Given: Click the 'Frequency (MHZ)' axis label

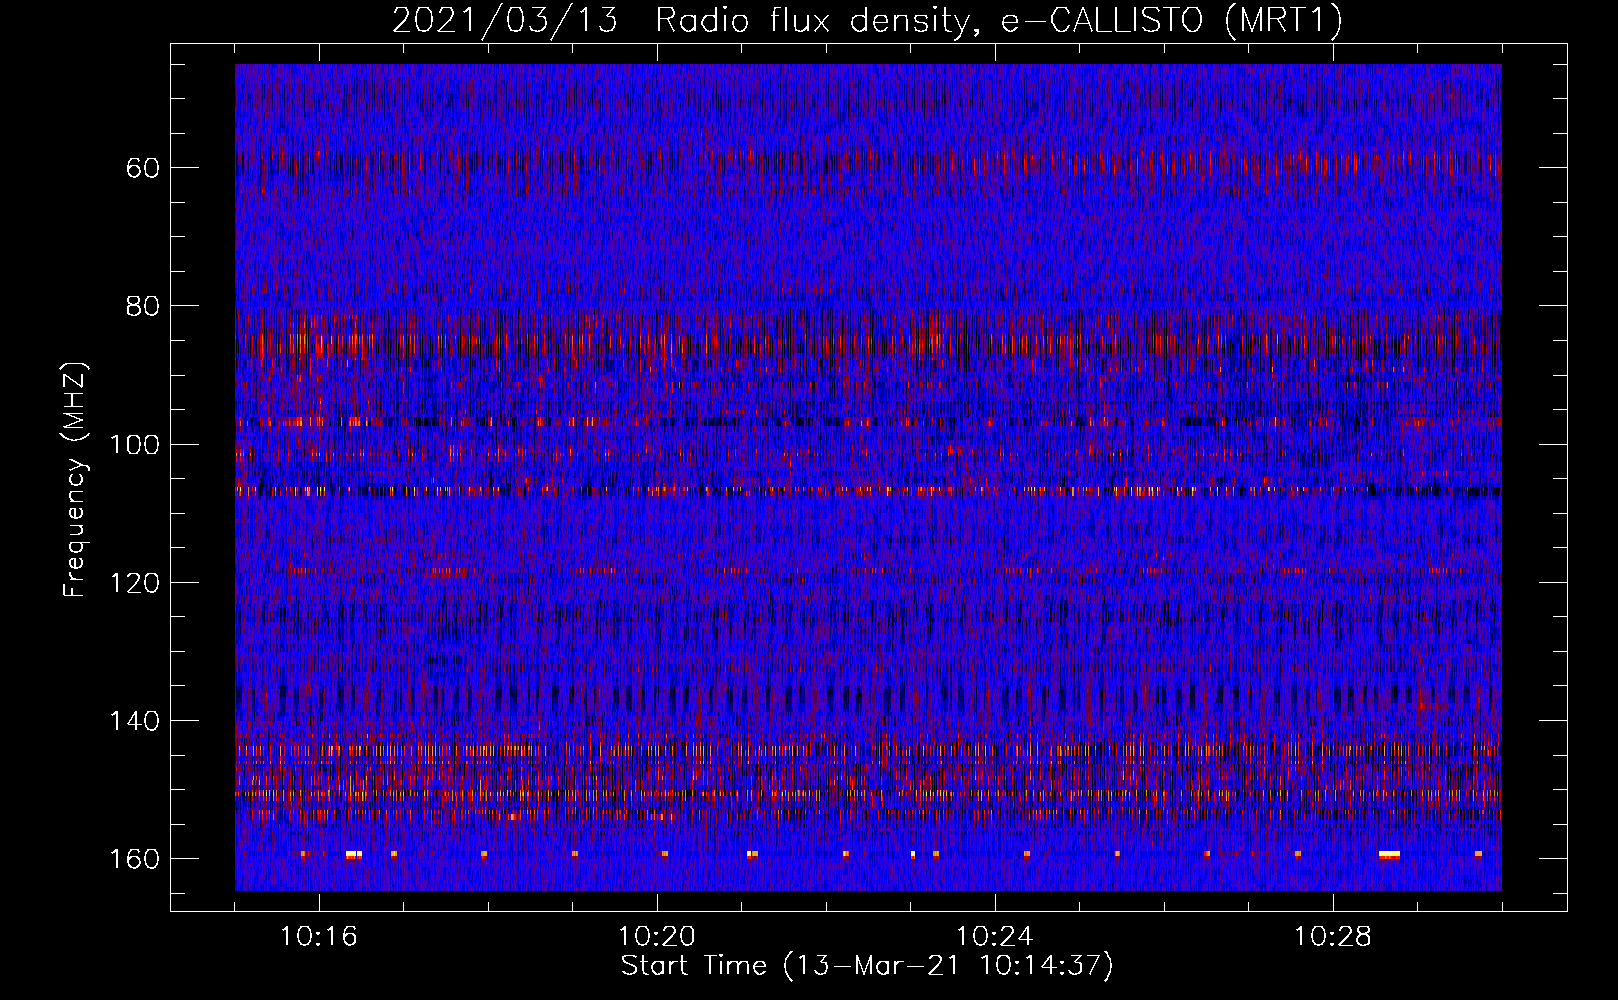Looking at the screenshot, I should [75, 479].
